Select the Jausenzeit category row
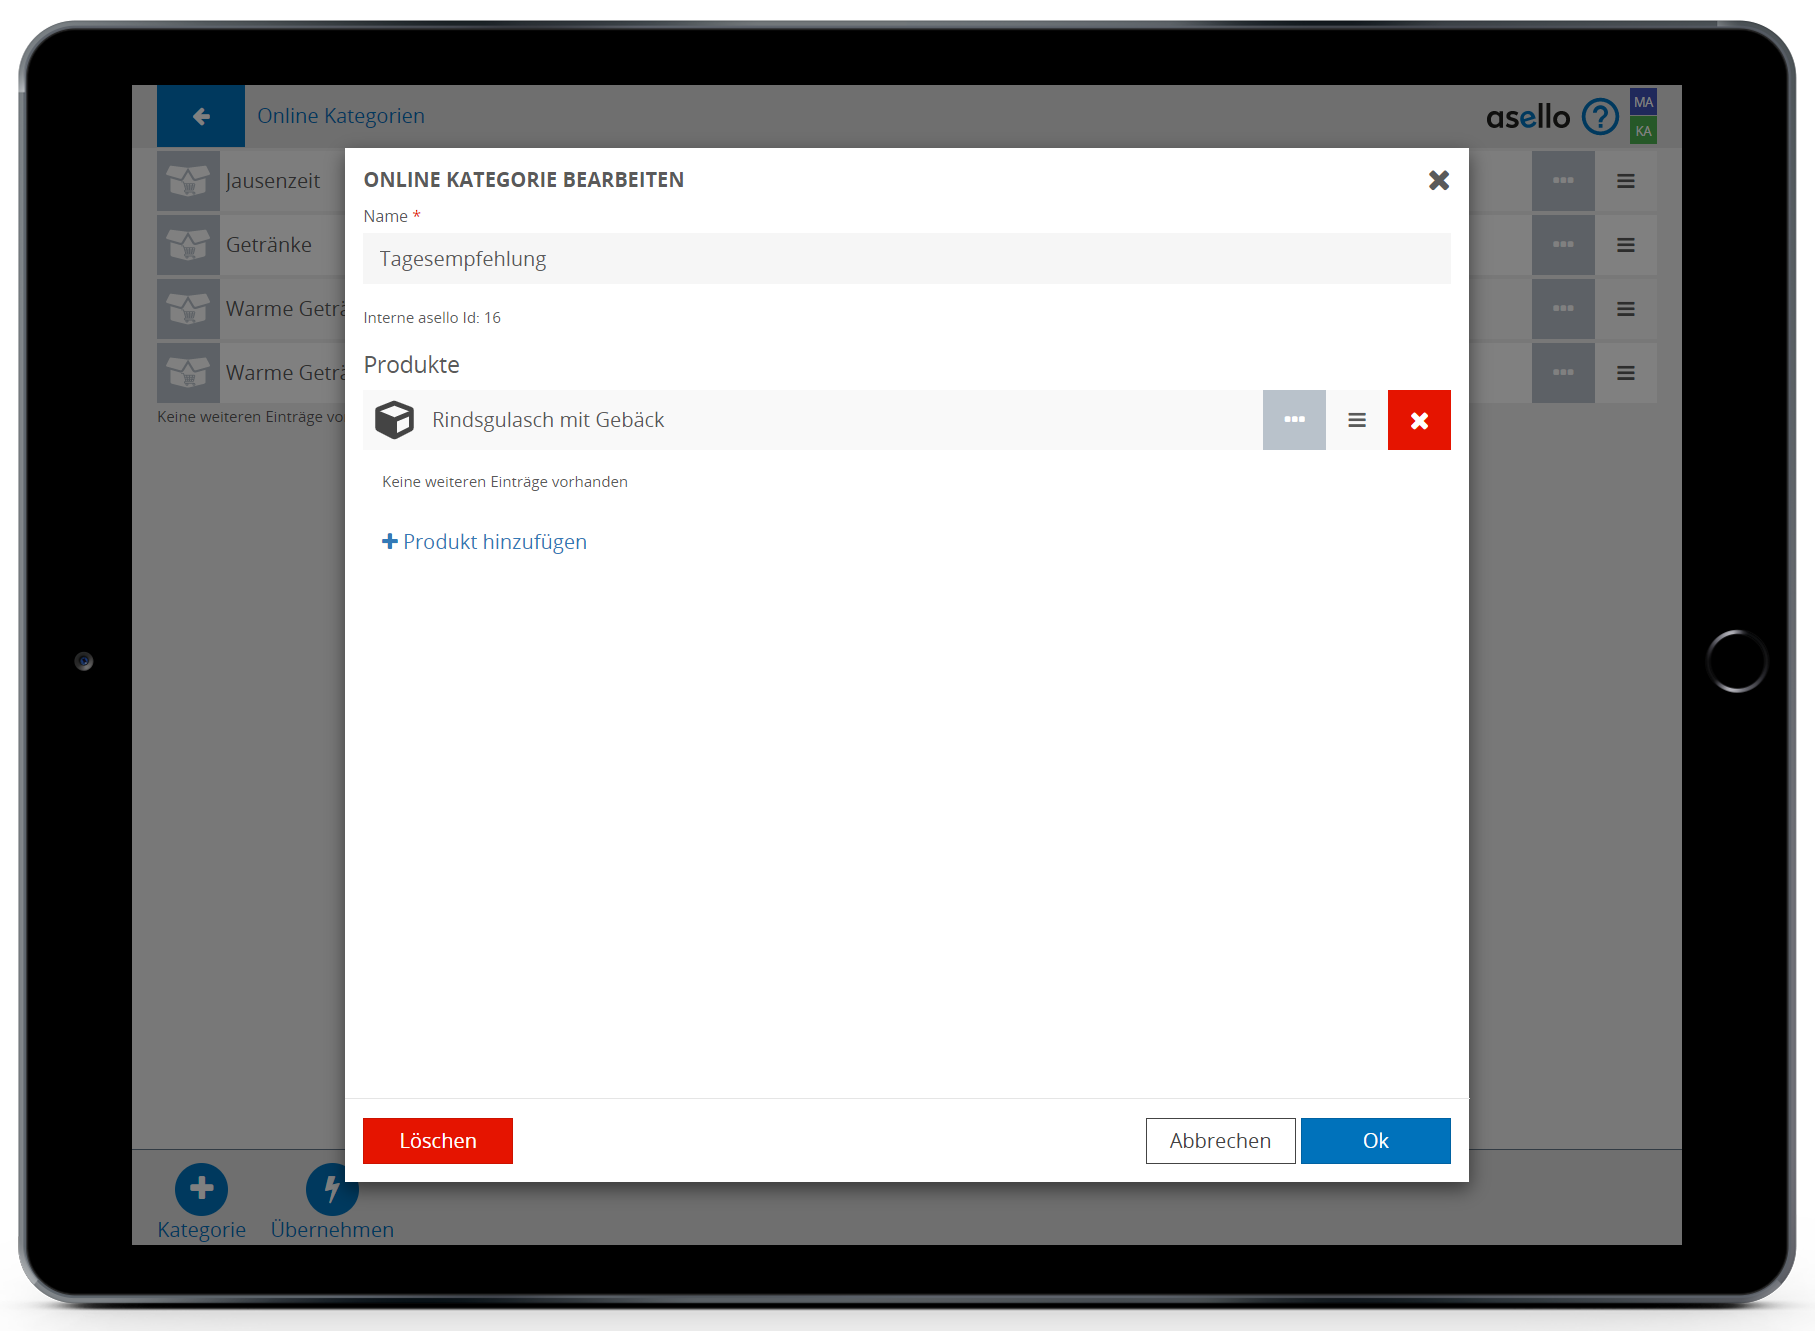 [272, 181]
